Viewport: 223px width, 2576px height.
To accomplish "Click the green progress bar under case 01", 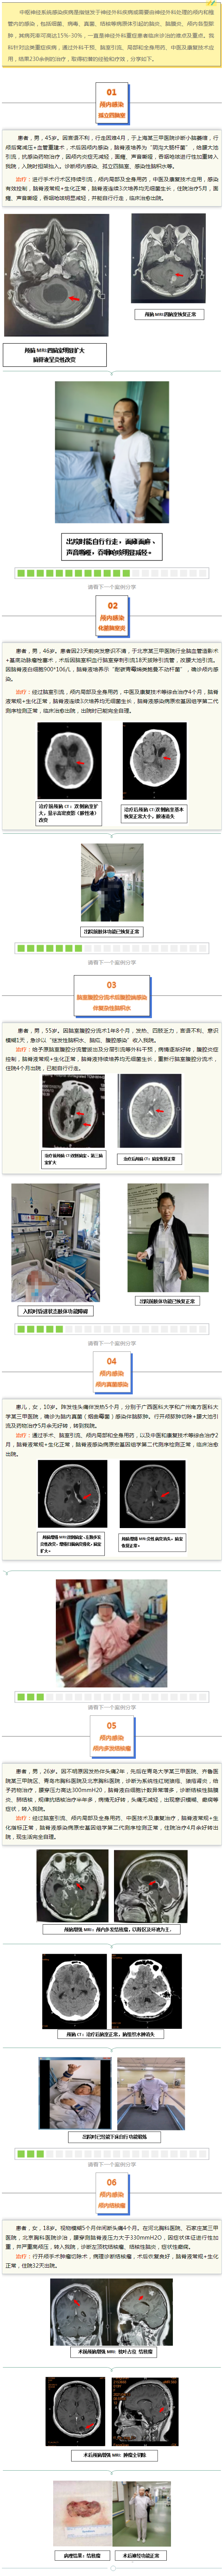I will [x=111, y=573].
